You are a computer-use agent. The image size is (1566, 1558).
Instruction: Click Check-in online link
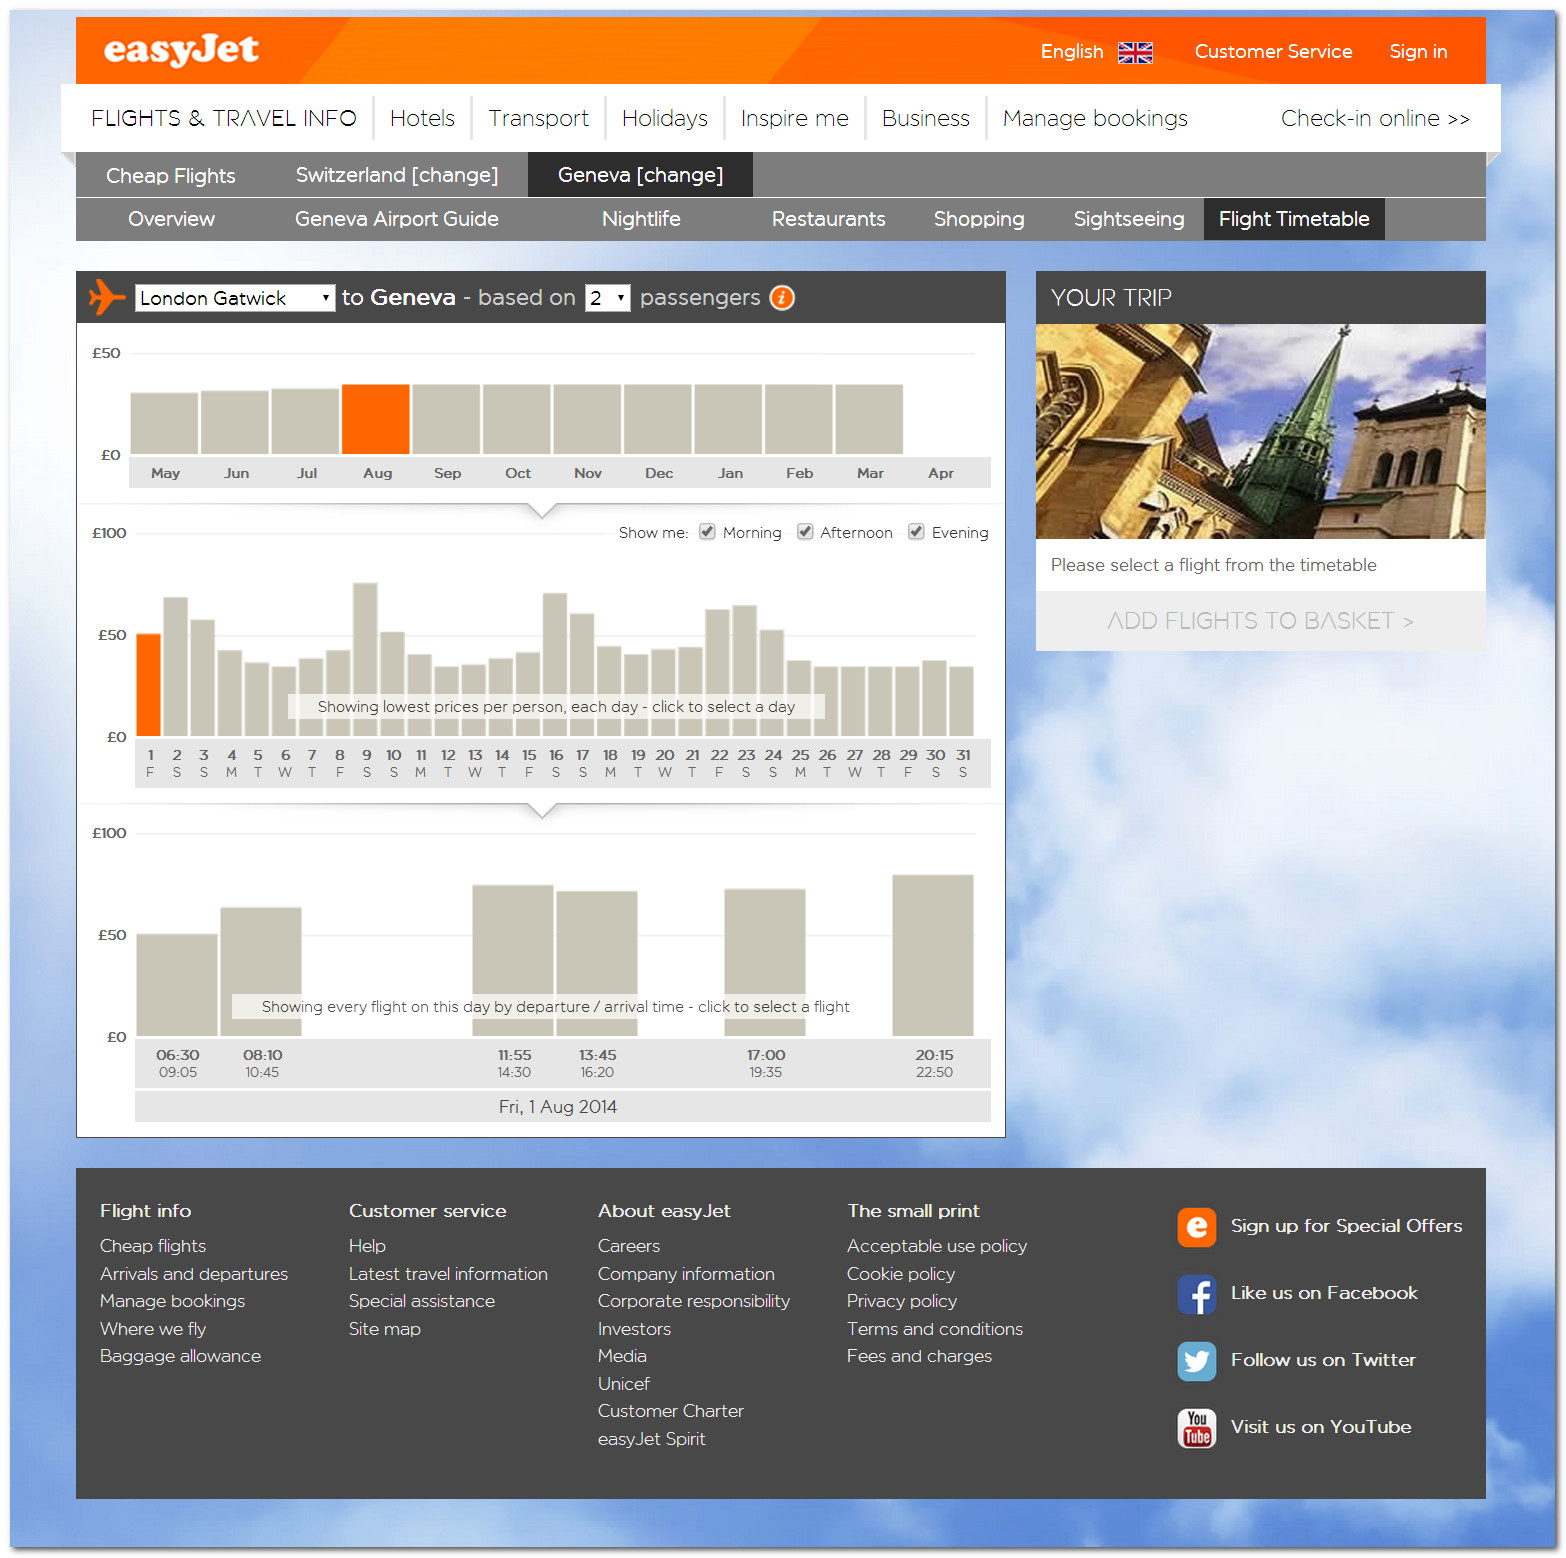pos(1375,118)
